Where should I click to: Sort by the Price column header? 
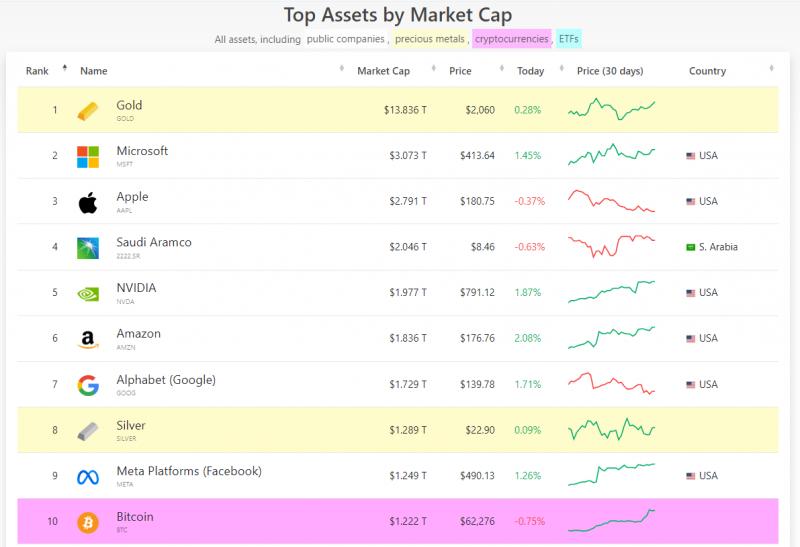[x=460, y=71]
